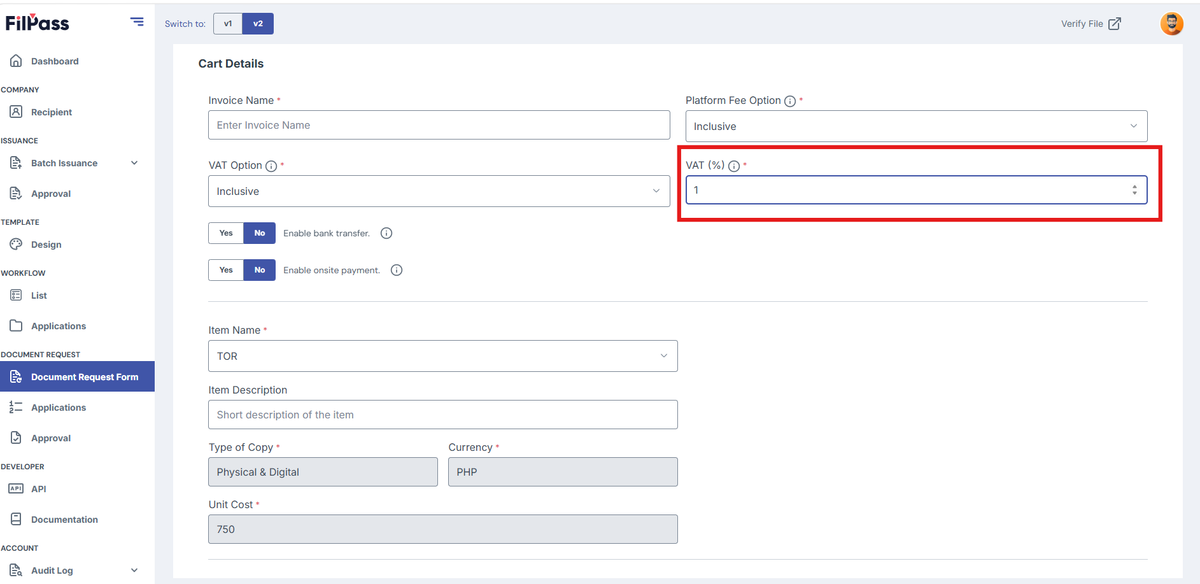Click info icon for onsite payment

(x=396, y=270)
